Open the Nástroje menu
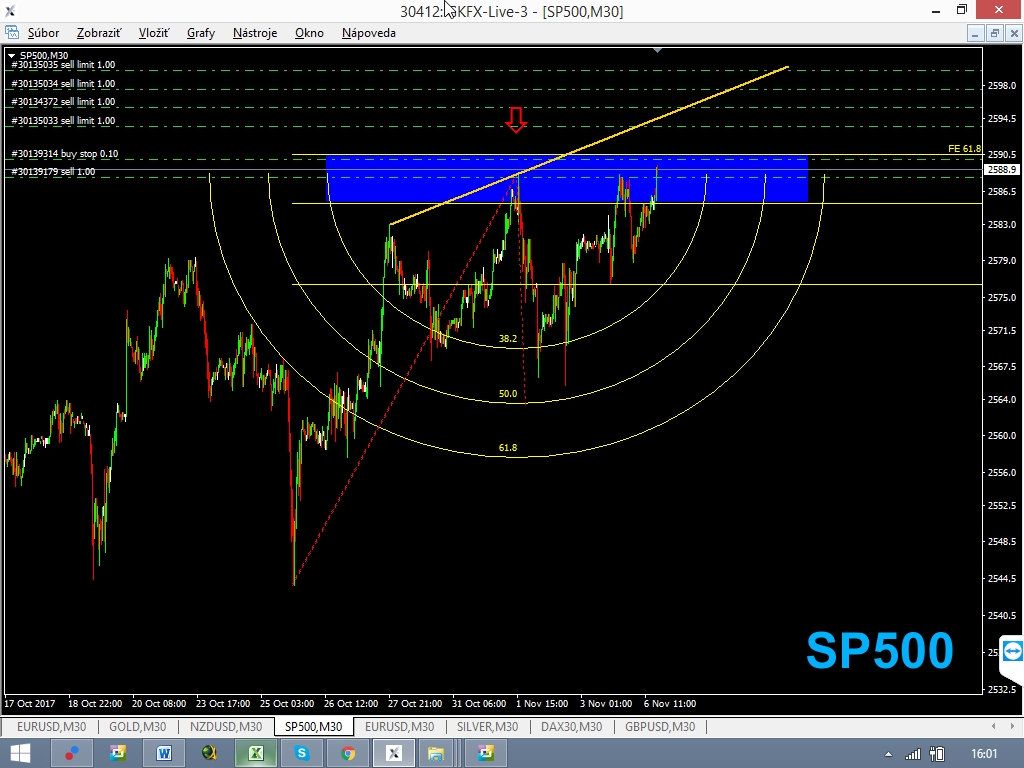Viewport: 1024px width, 768px height. point(255,33)
